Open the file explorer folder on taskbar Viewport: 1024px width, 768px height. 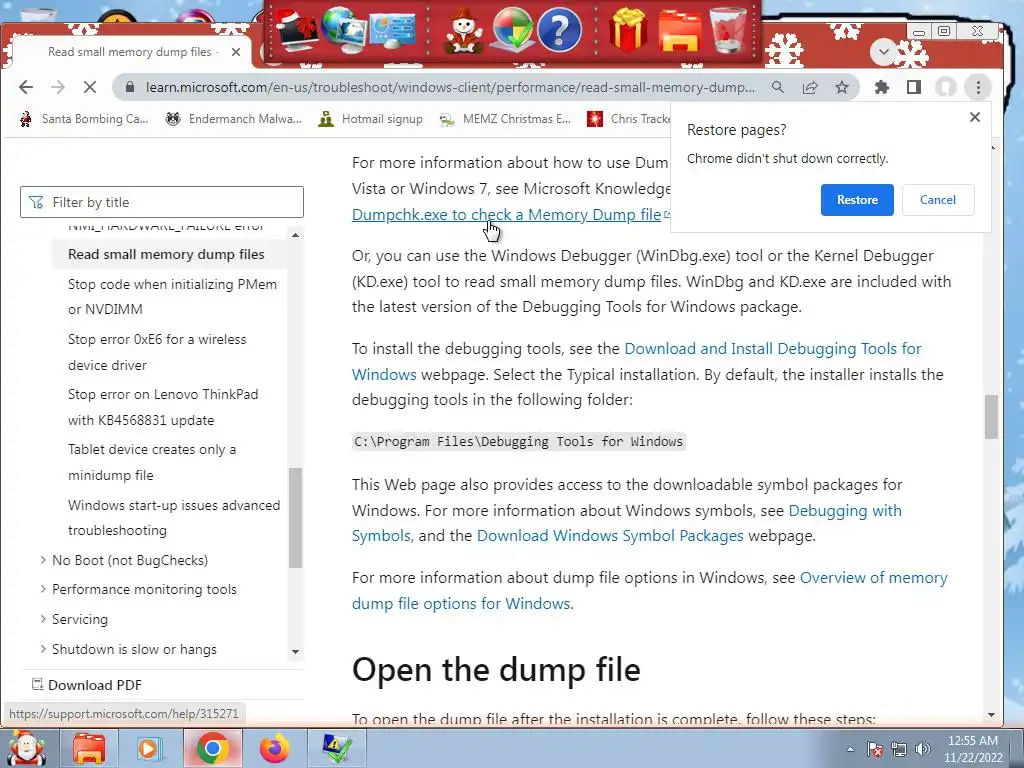click(89, 748)
